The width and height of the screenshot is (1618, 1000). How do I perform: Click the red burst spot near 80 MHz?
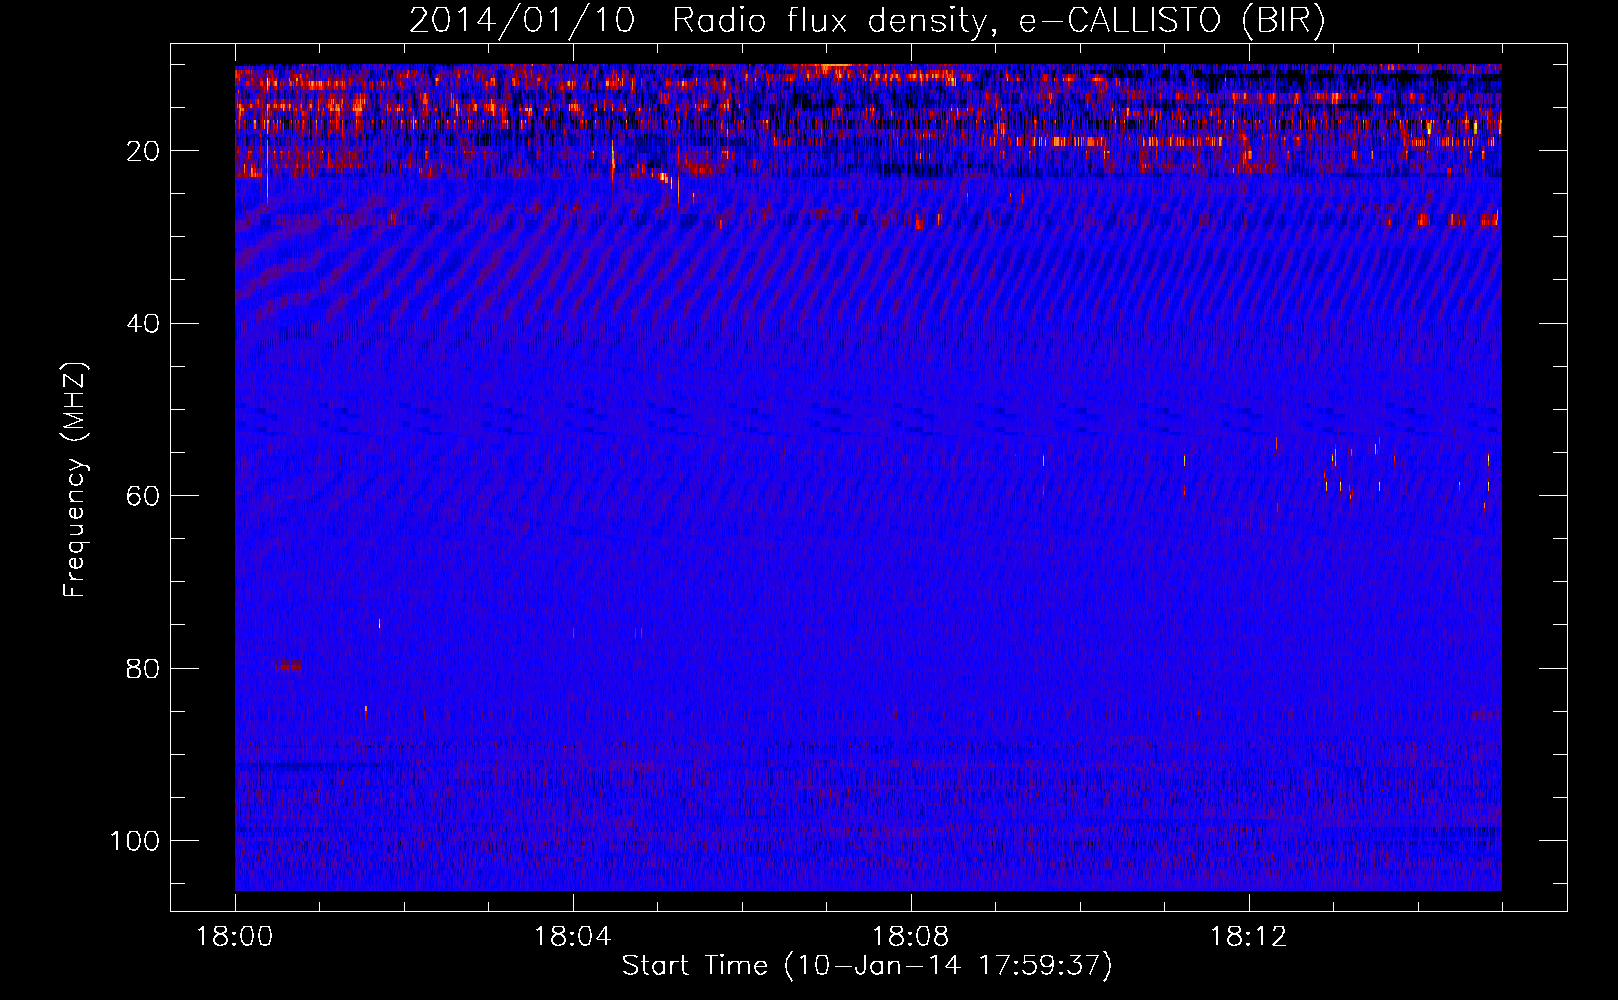(289, 664)
